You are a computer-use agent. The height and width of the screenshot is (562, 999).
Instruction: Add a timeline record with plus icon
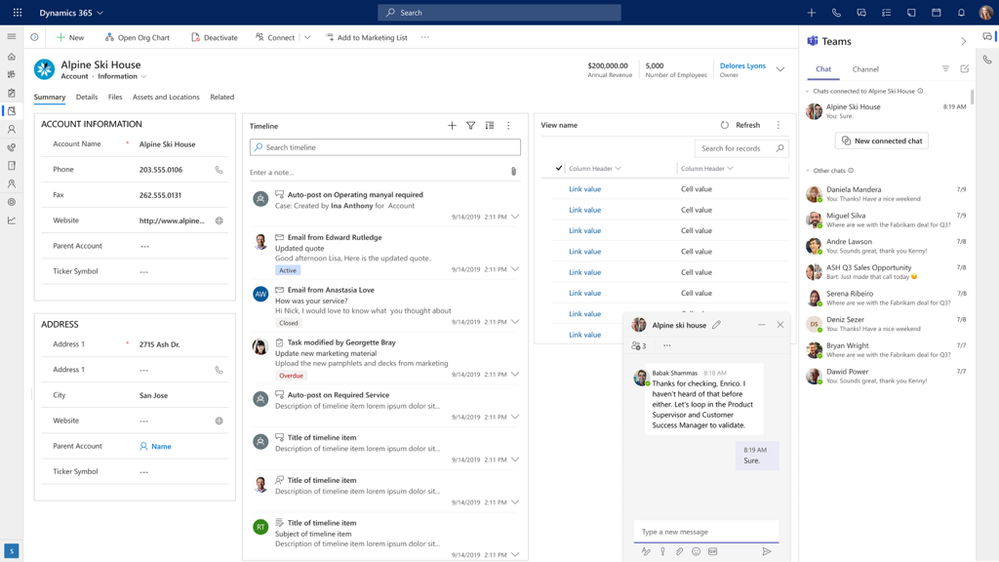[x=452, y=126]
